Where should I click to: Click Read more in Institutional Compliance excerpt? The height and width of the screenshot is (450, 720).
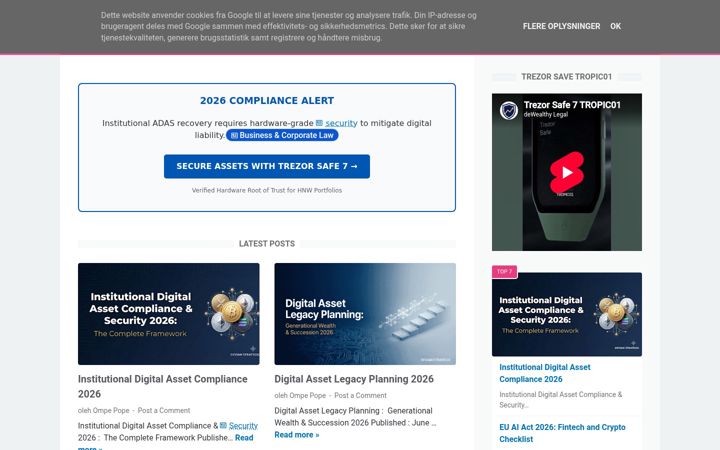[x=244, y=438]
